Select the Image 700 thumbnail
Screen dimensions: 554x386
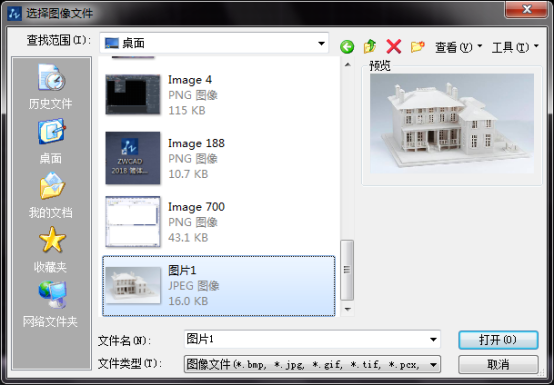[x=132, y=221]
